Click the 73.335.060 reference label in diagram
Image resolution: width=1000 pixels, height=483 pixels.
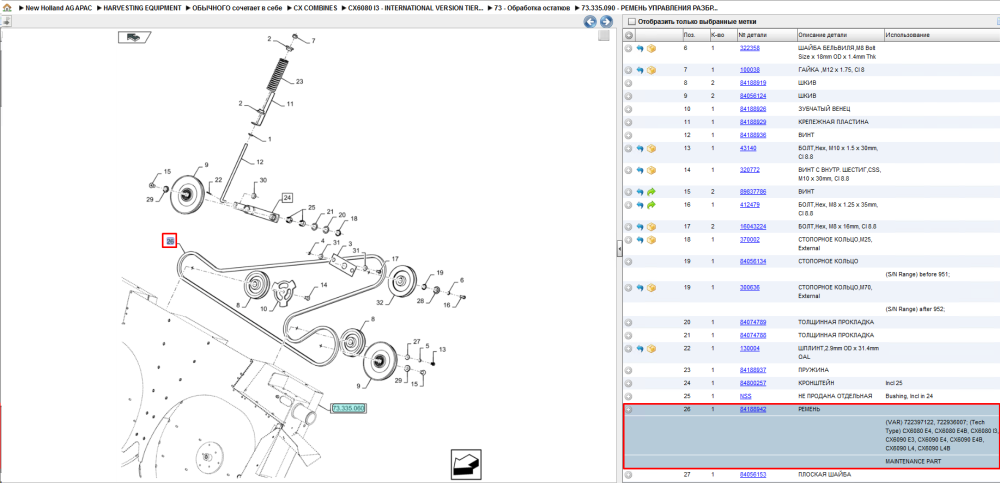[x=348, y=408]
